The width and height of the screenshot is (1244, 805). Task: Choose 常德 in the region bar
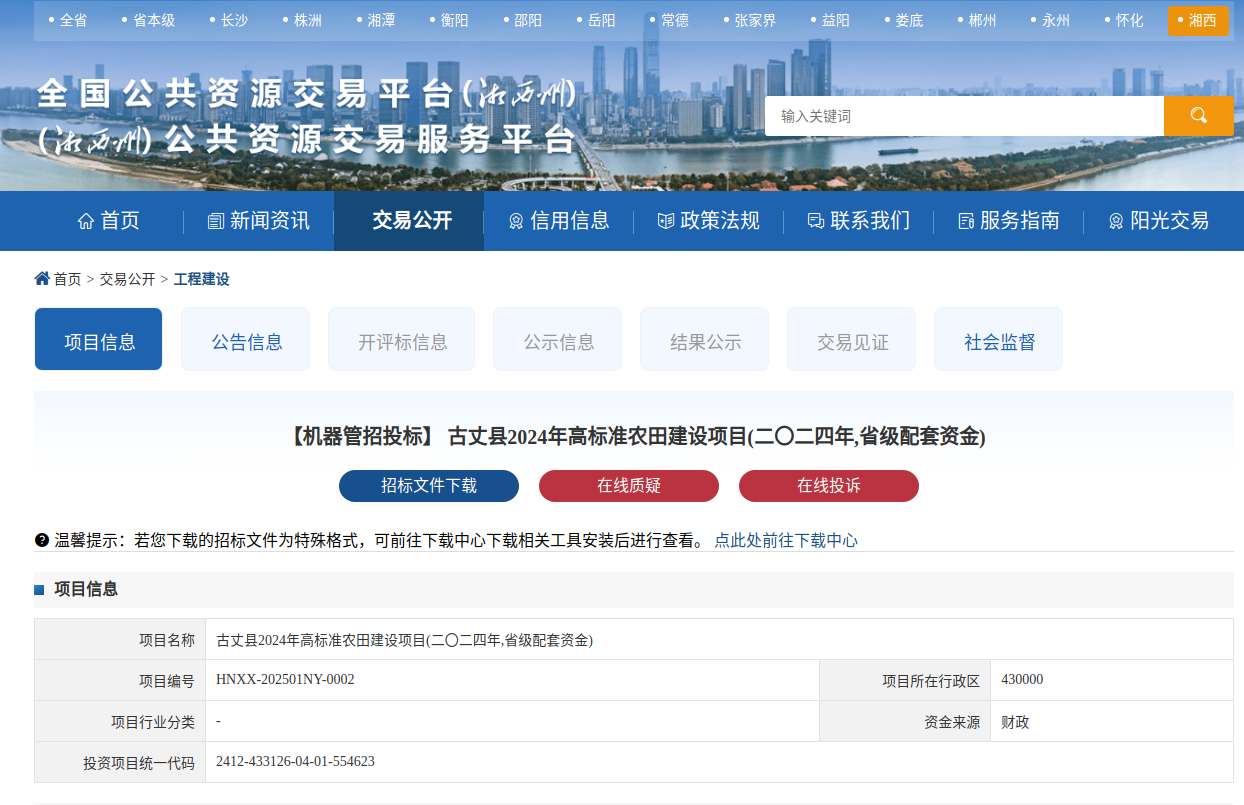pyautogui.click(x=675, y=20)
